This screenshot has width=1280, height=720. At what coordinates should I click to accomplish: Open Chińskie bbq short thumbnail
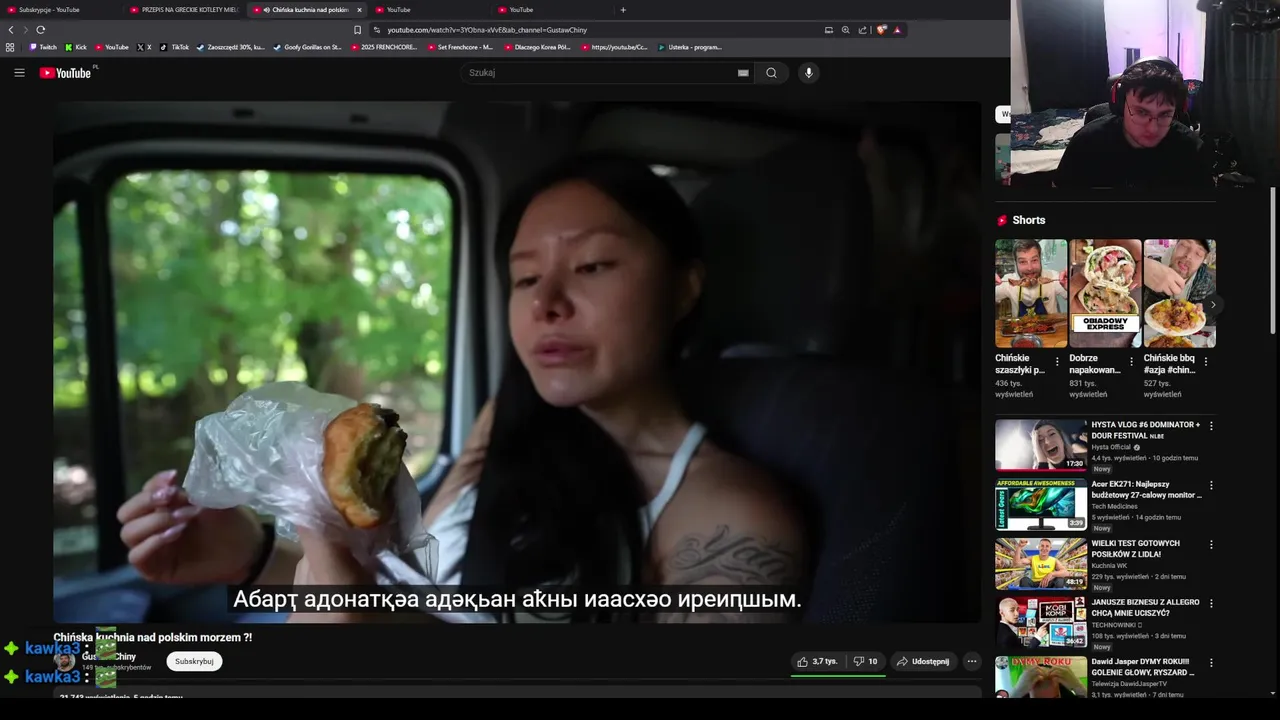pos(1180,293)
